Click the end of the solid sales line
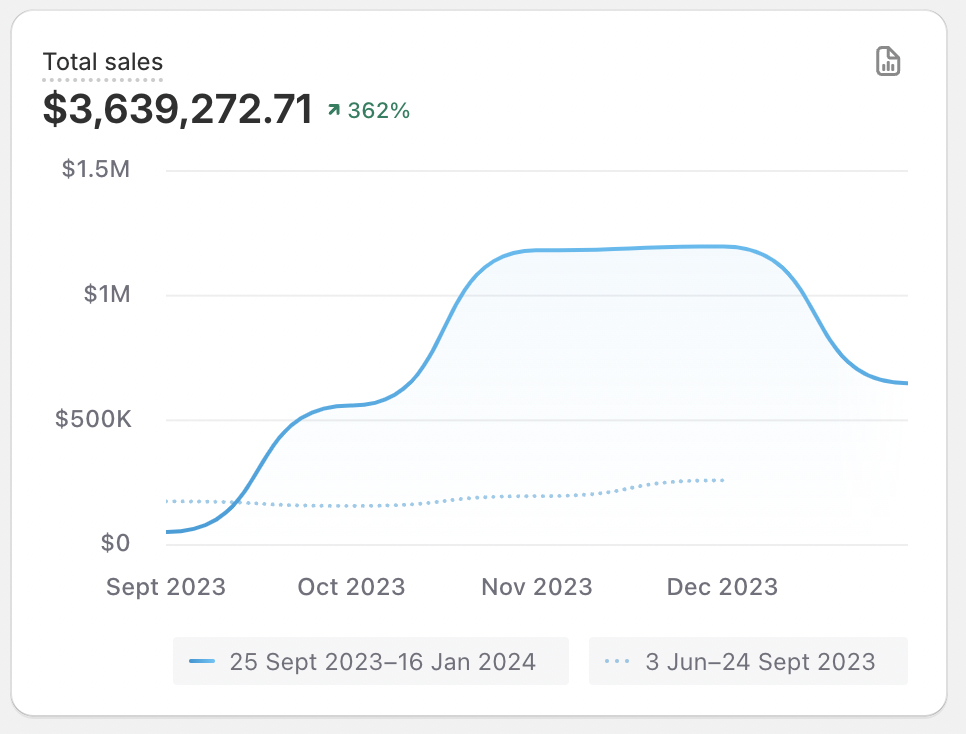The image size is (966, 734). (x=905, y=383)
